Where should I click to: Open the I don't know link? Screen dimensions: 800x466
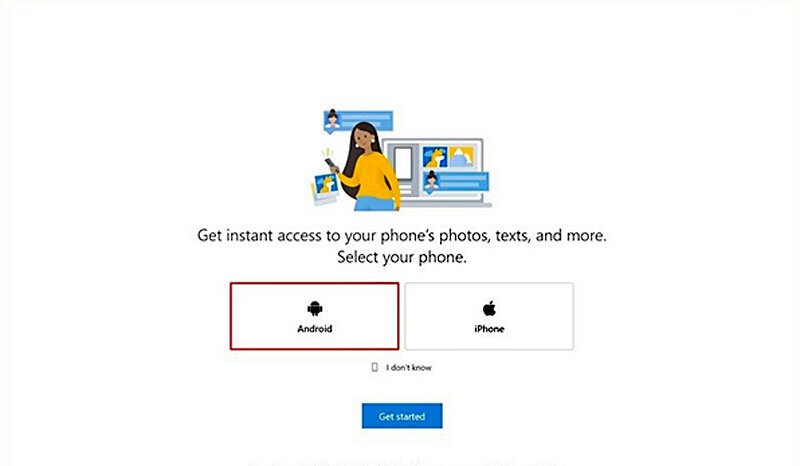409,367
